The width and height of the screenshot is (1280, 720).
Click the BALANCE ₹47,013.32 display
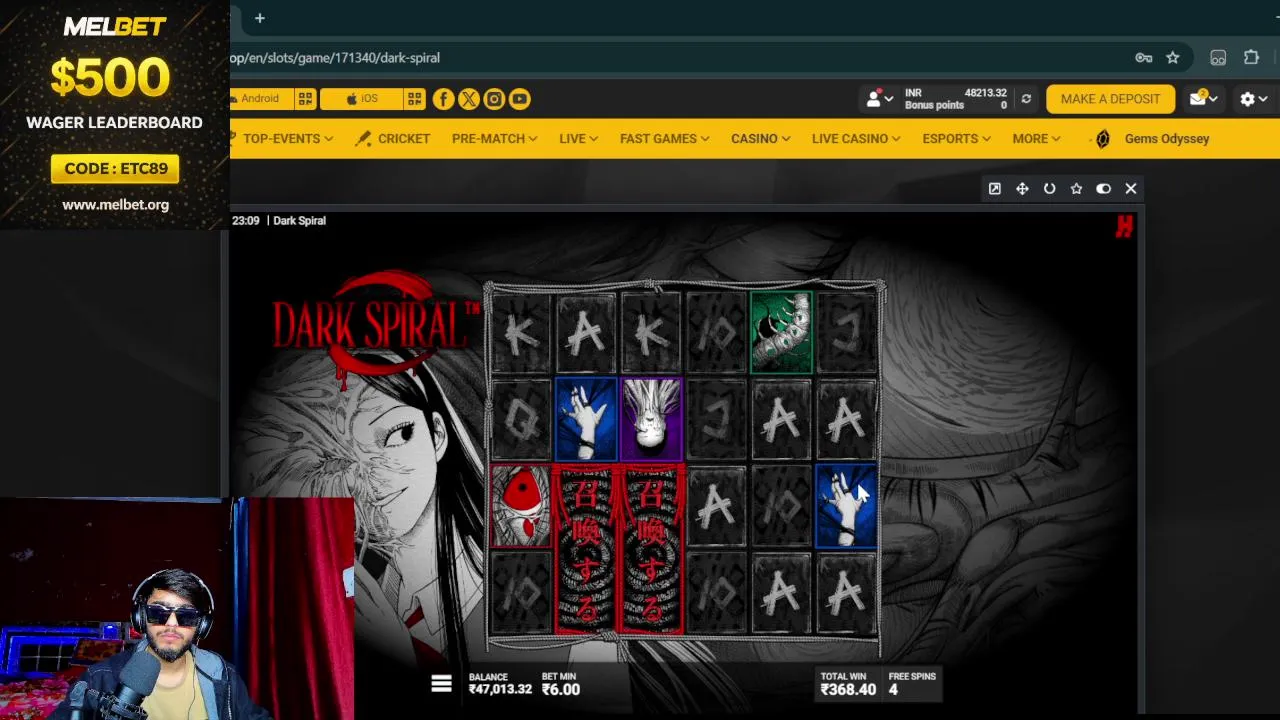pyautogui.click(x=500, y=684)
